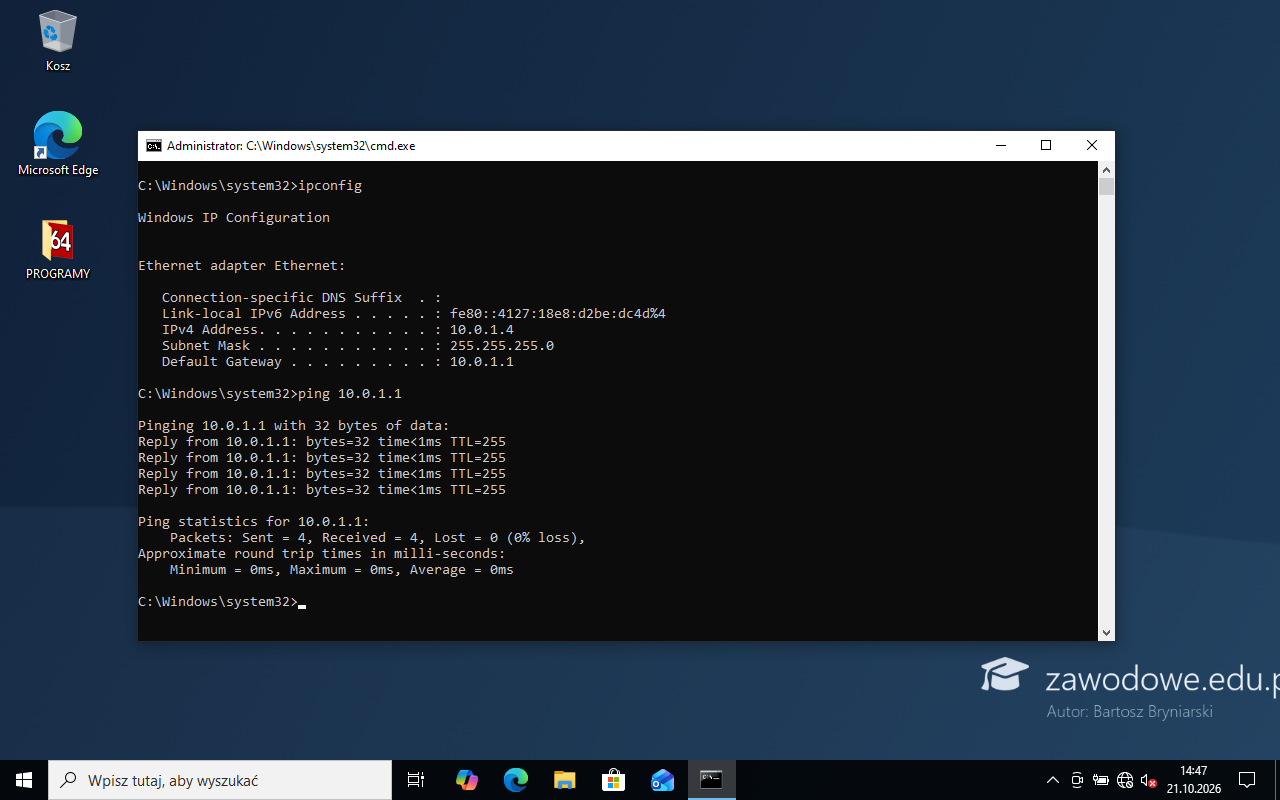Image resolution: width=1280 pixels, height=800 pixels.
Task: Click the 'ipconfig' command text
Action: pos(330,186)
